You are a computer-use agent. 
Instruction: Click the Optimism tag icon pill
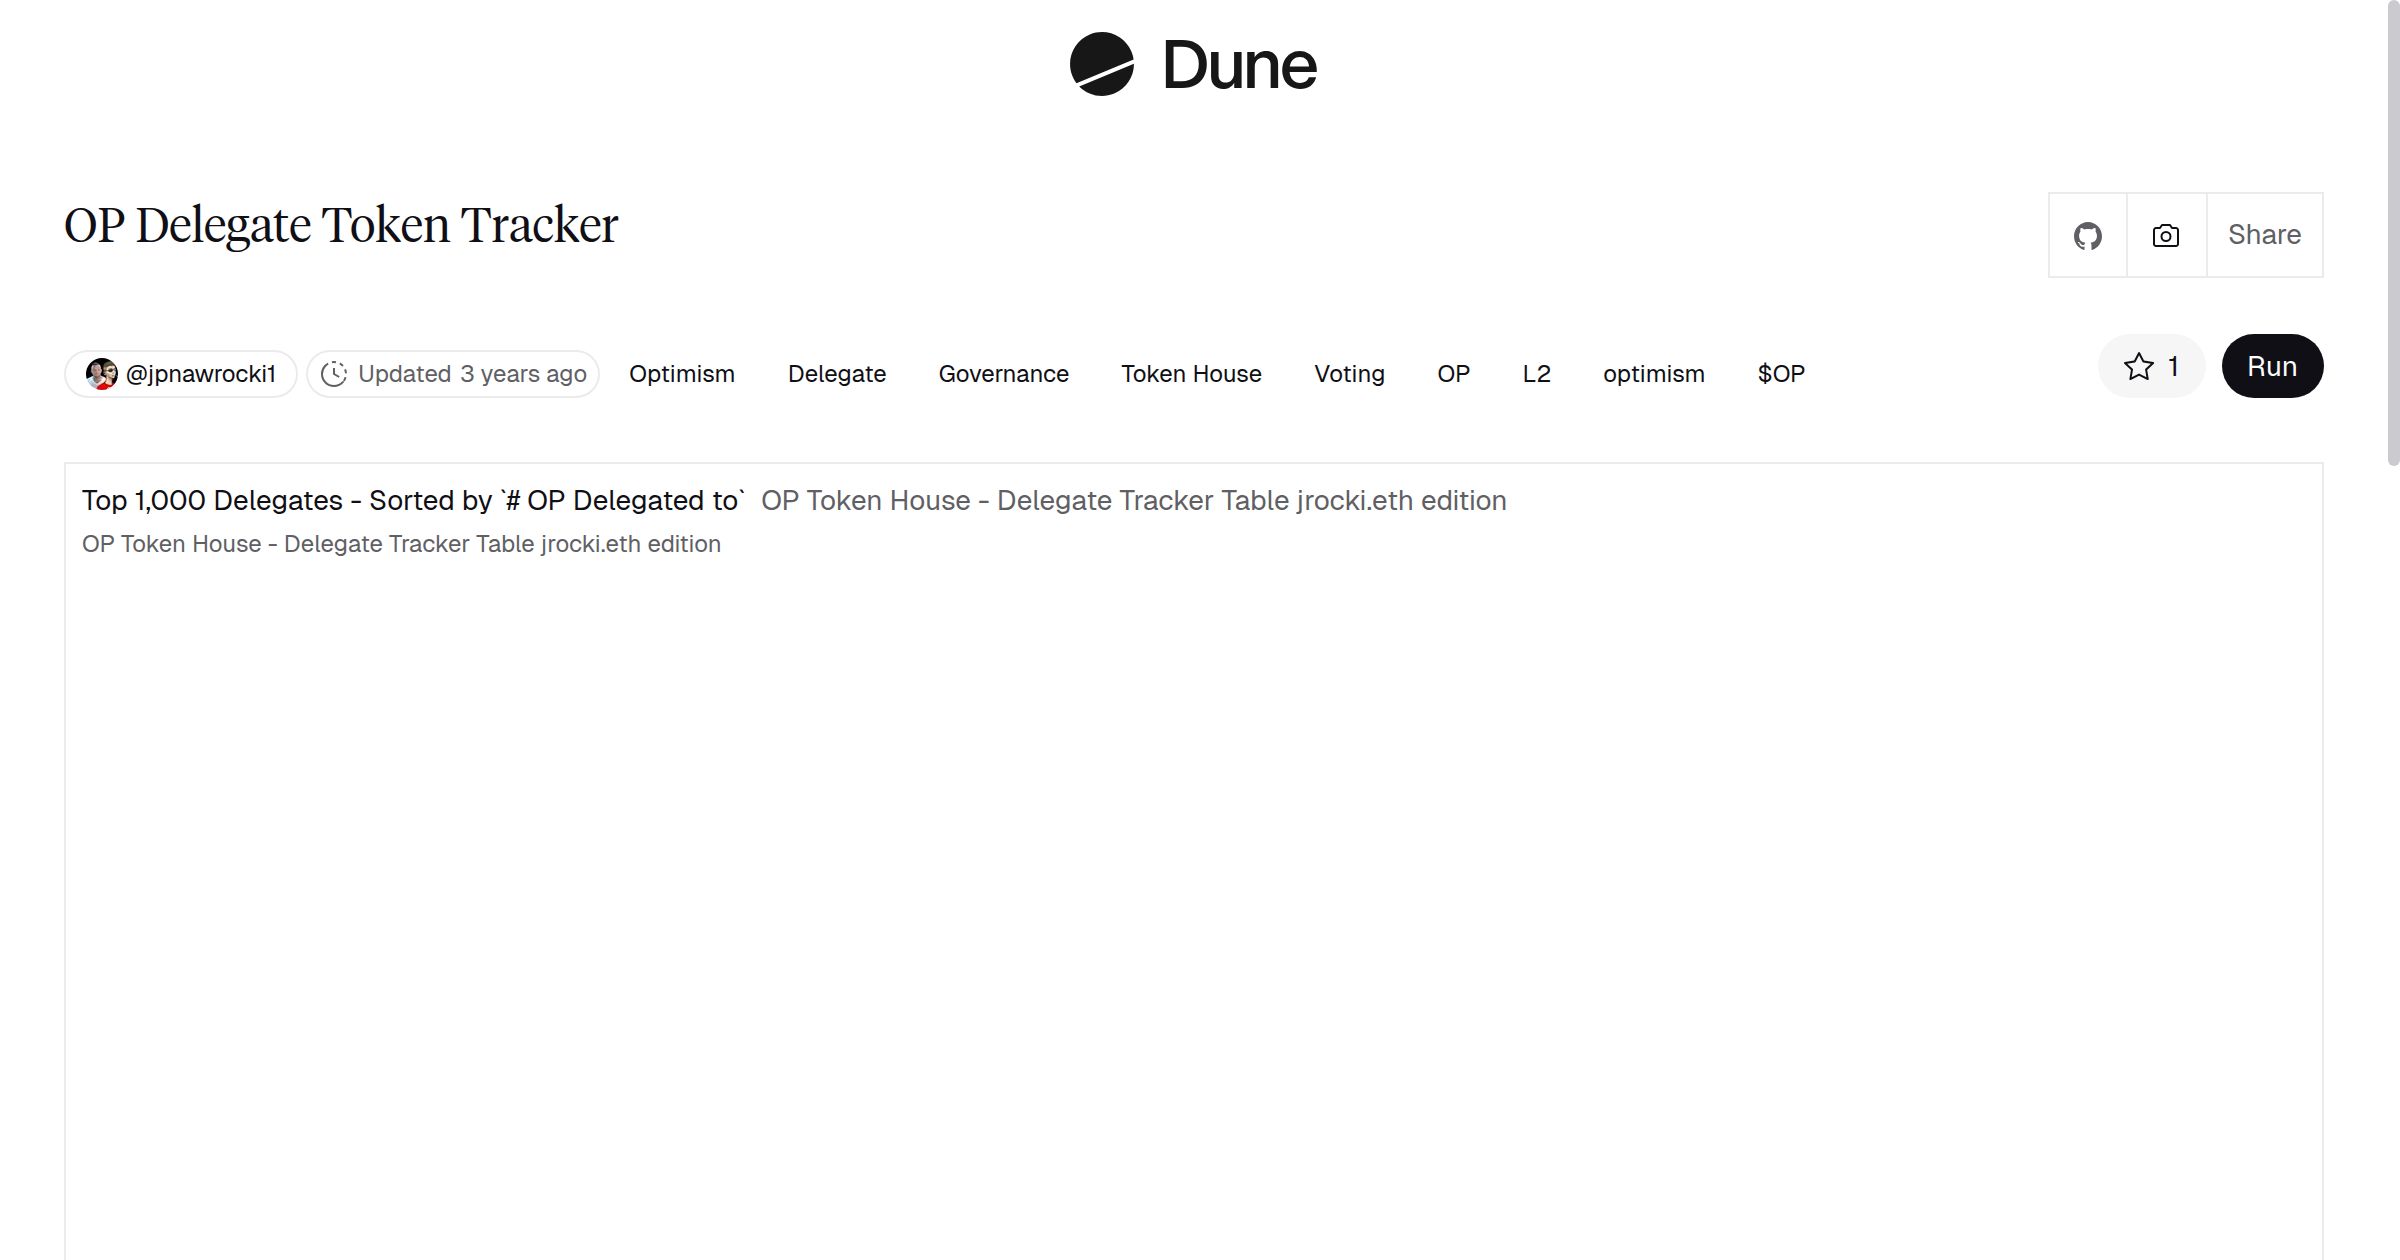point(681,373)
